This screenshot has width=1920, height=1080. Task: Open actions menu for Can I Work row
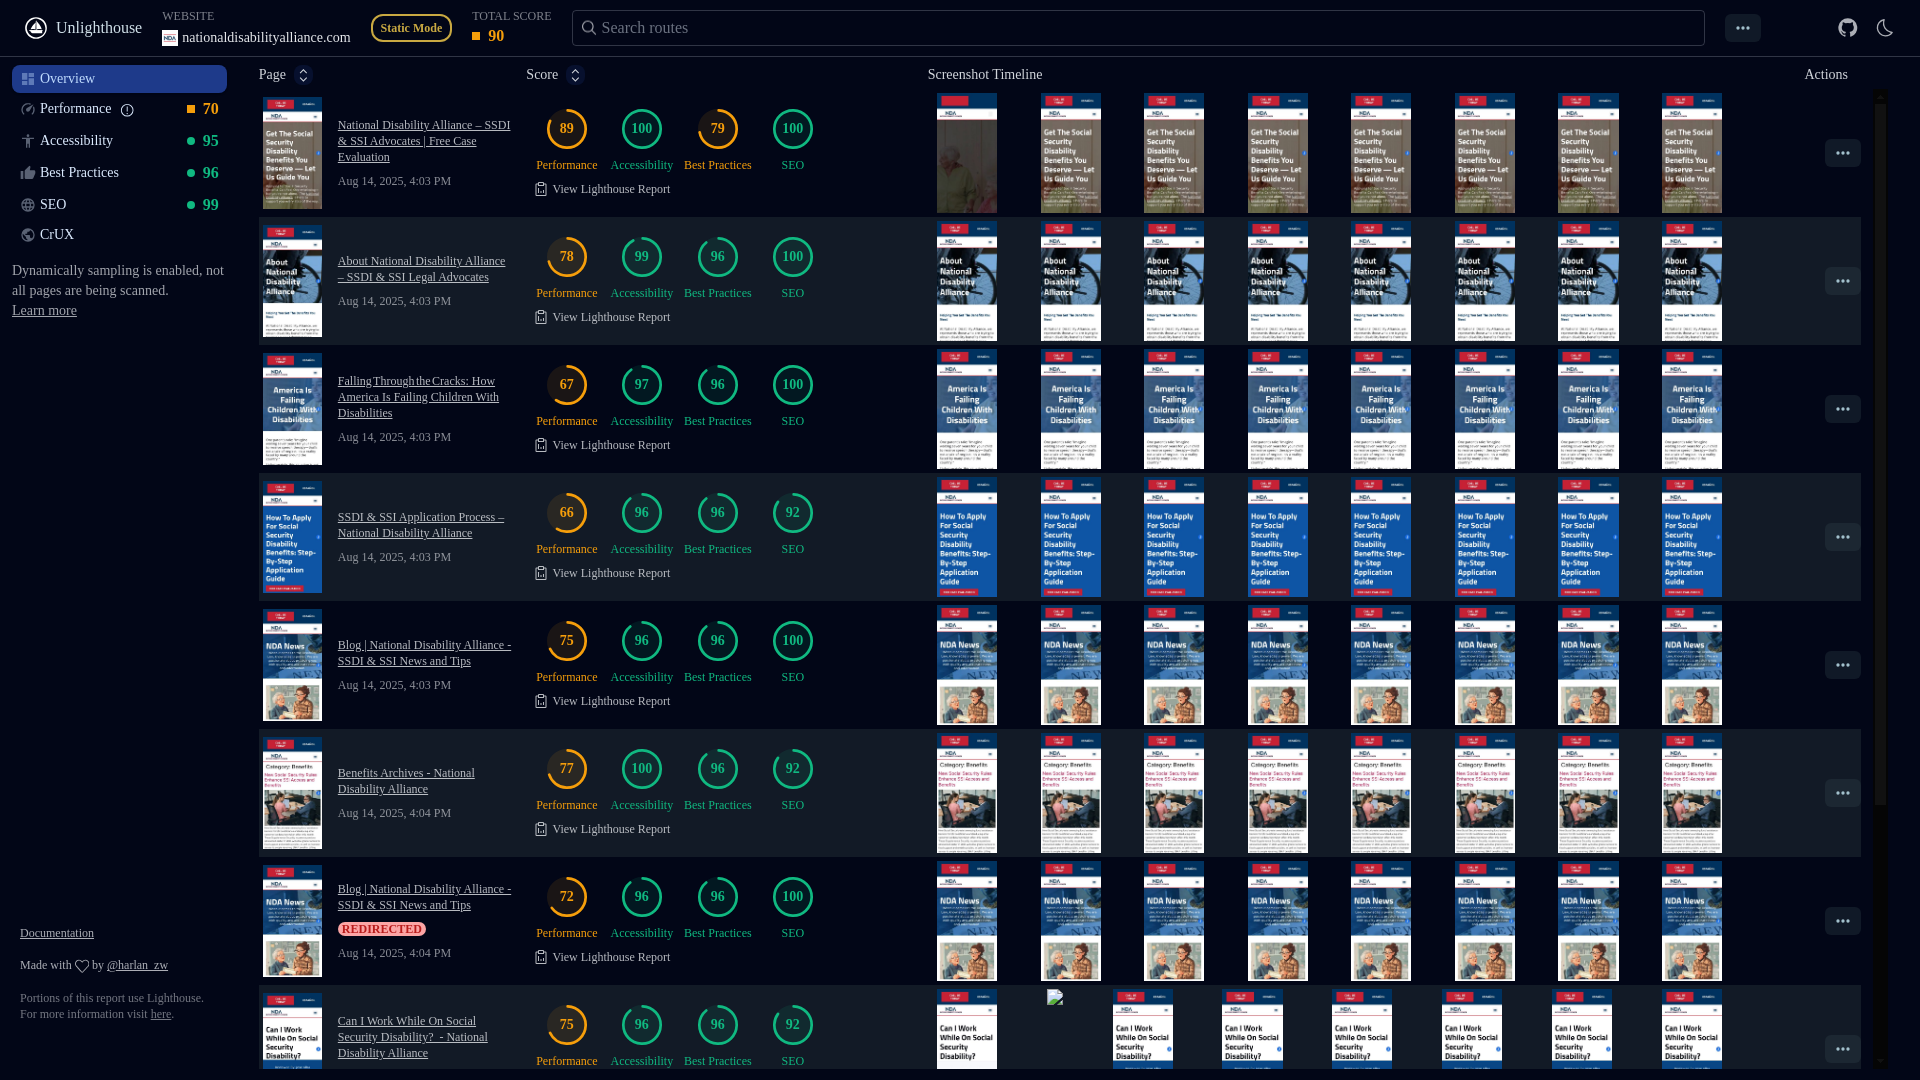click(x=1842, y=1049)
